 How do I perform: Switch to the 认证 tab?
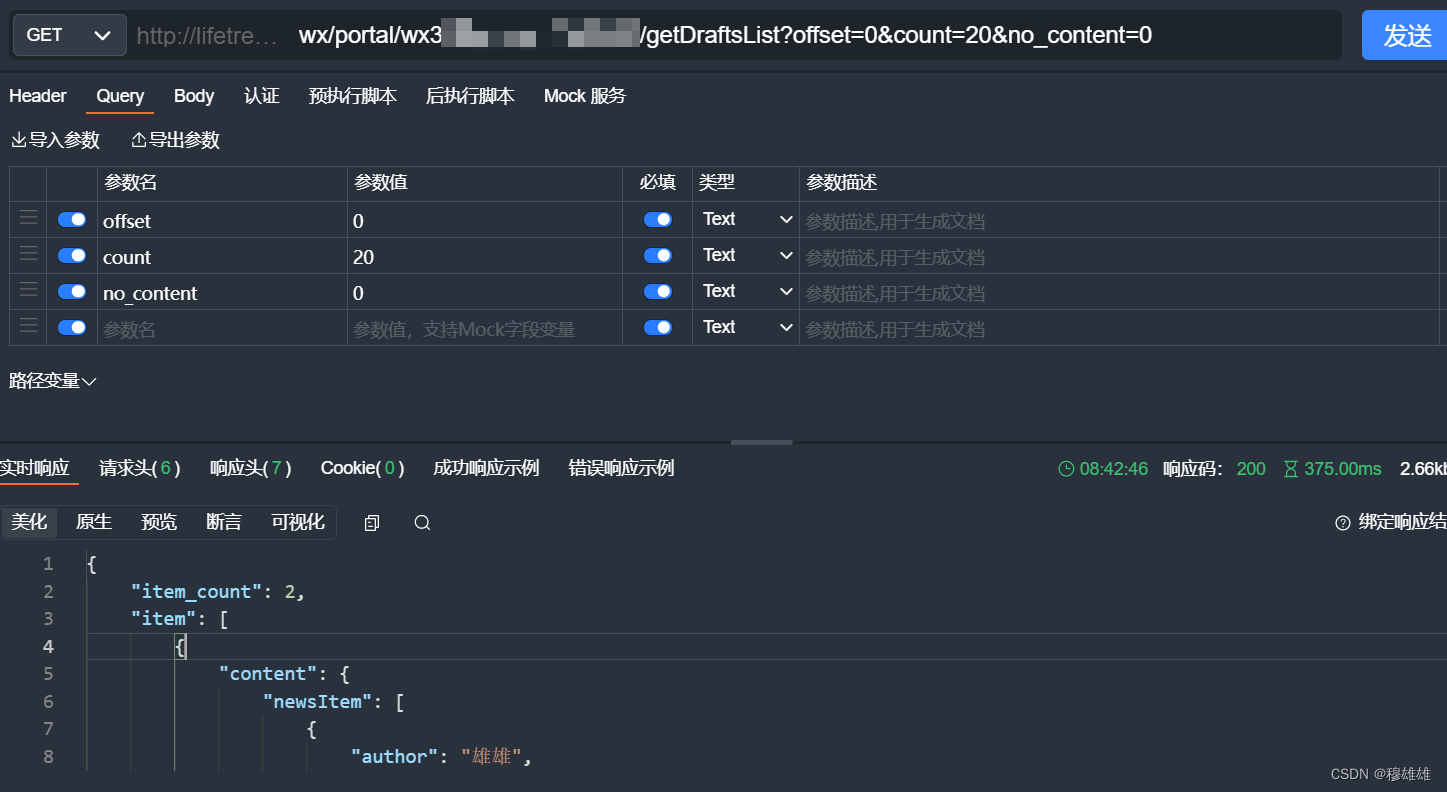(262, 96)
